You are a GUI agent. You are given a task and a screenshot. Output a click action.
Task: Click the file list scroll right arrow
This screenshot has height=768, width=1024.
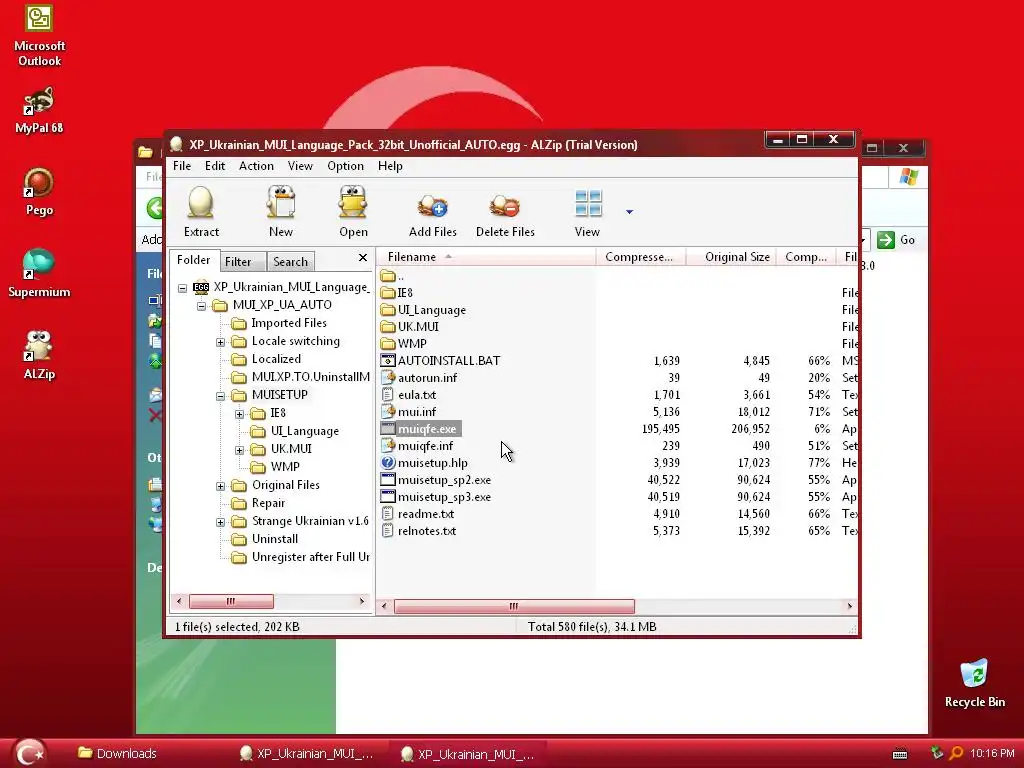pos(849,606)
